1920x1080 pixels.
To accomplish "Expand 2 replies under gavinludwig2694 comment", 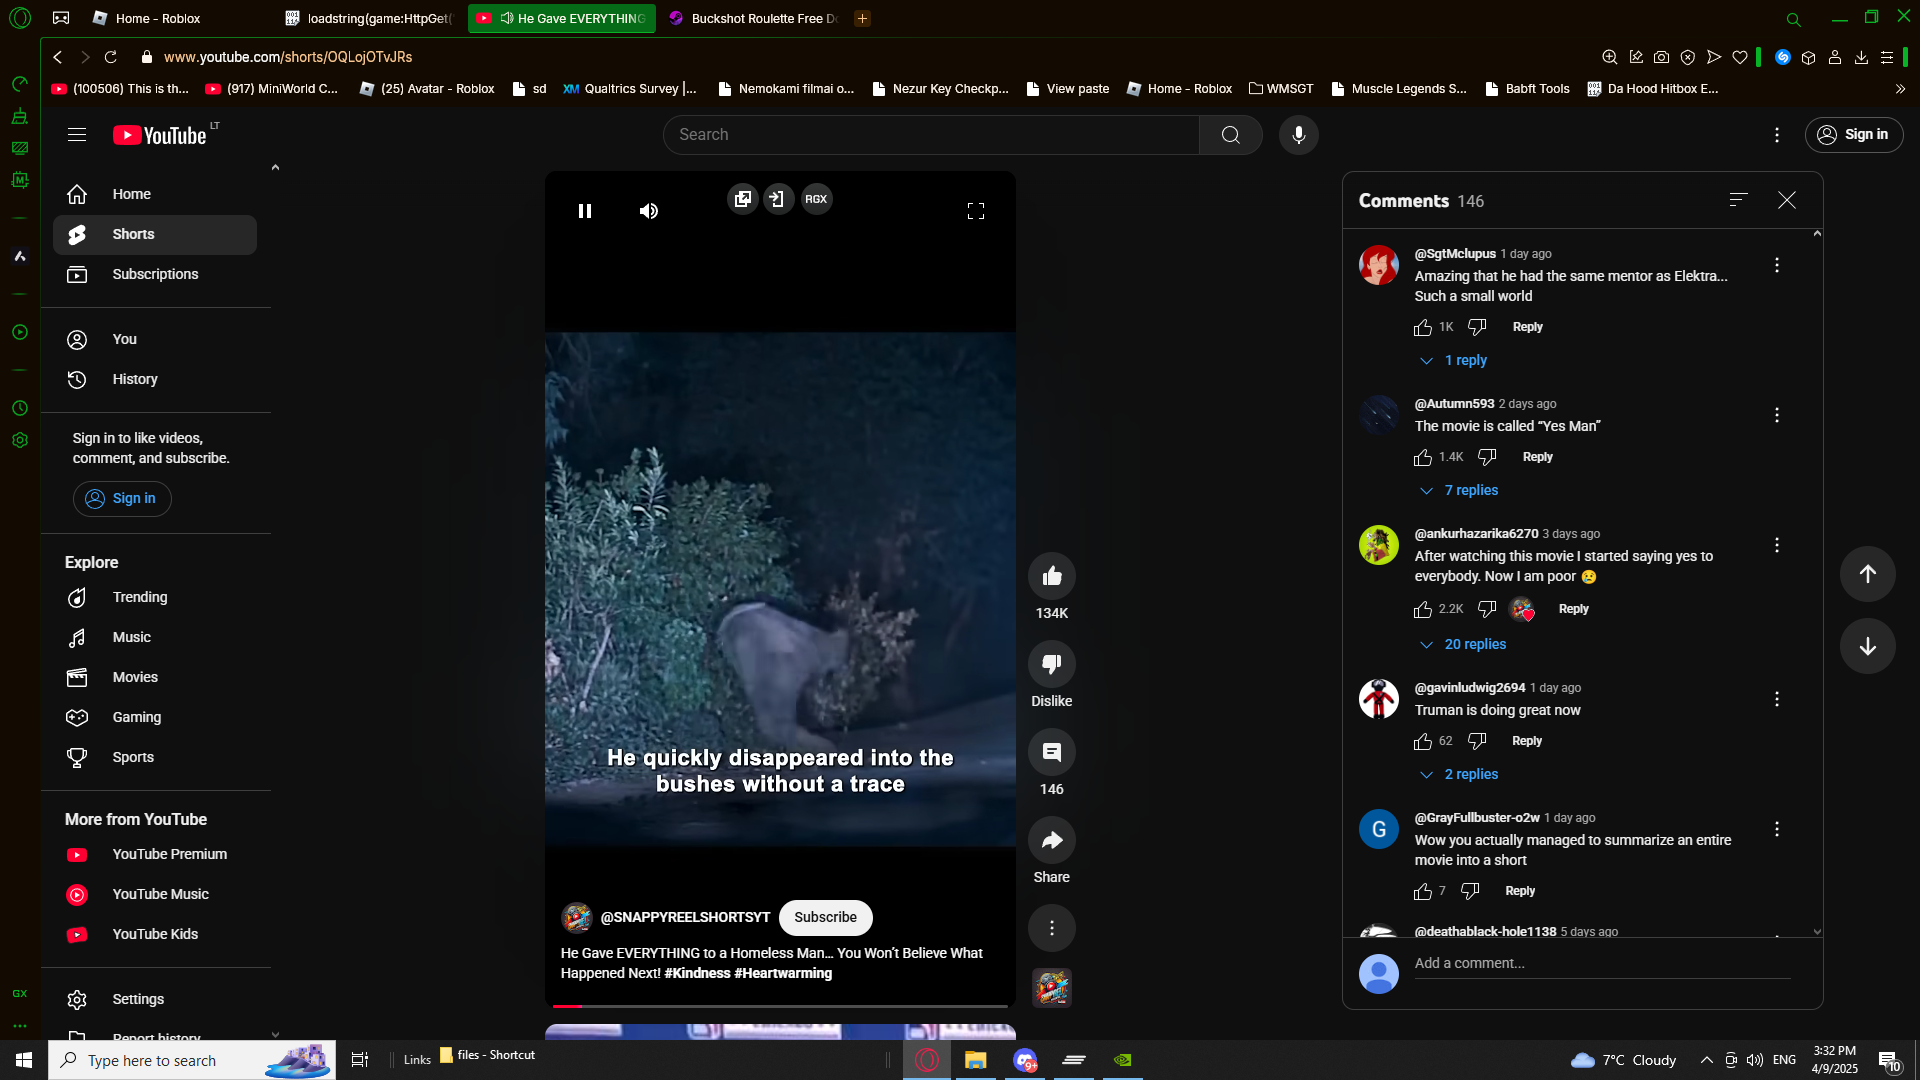I will (1459, 774).
